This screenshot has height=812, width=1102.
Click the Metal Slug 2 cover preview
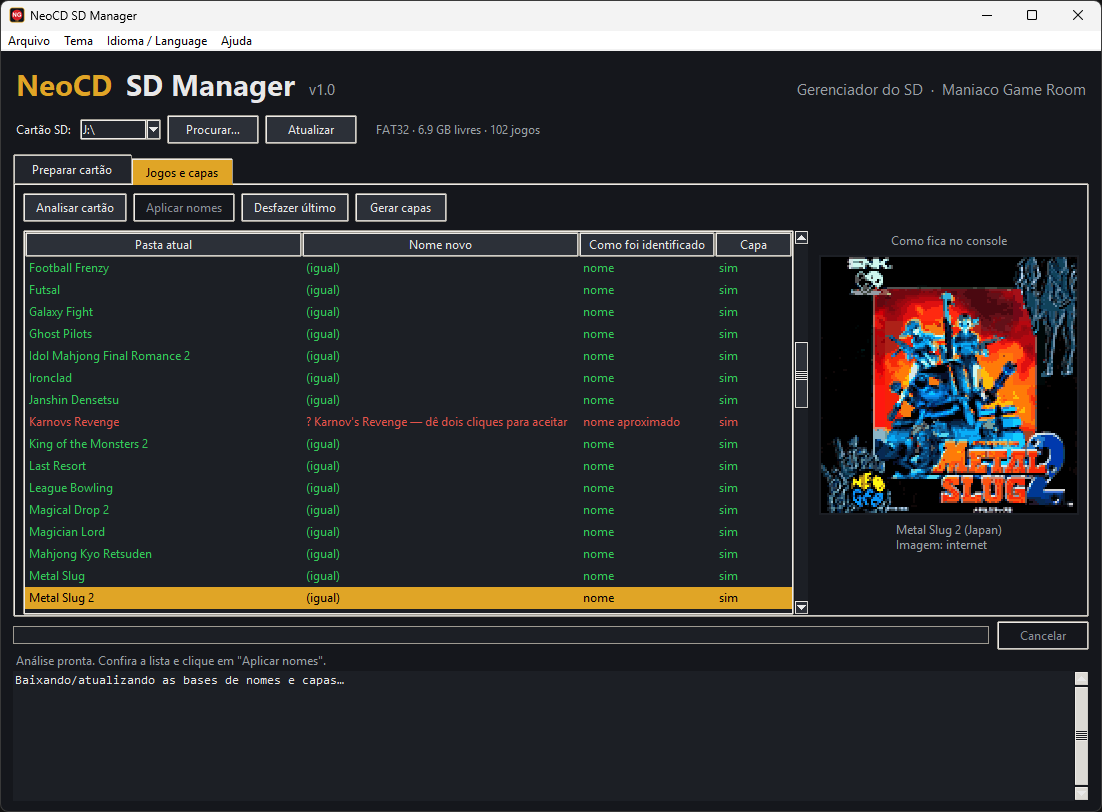949,385
